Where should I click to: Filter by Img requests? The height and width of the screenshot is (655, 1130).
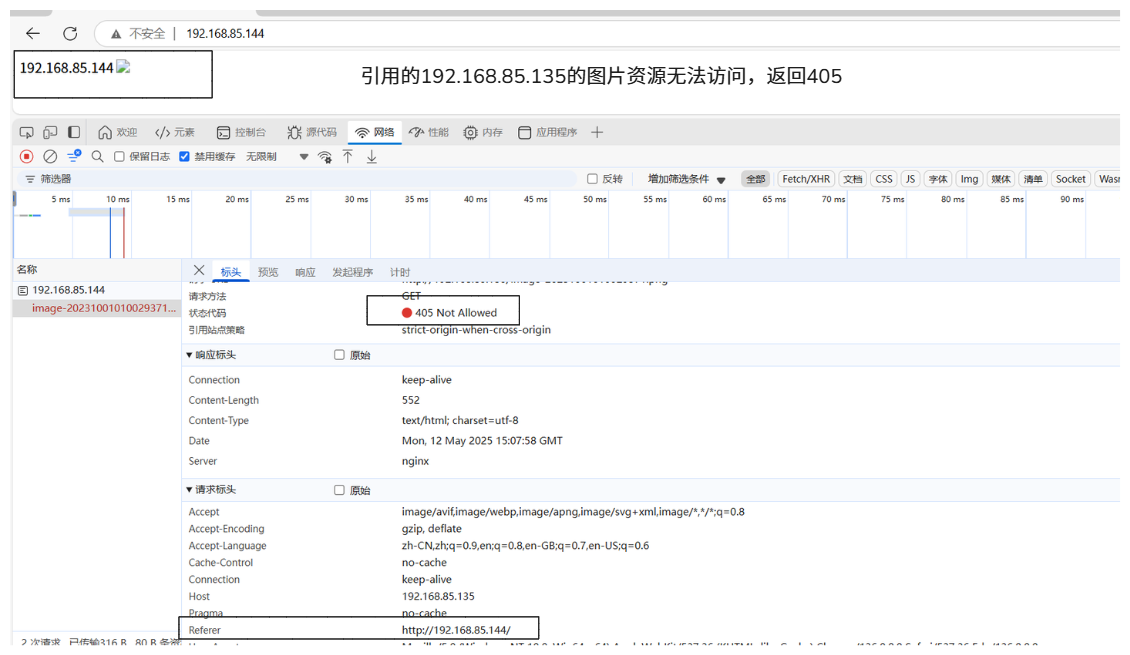coord(969,179)
